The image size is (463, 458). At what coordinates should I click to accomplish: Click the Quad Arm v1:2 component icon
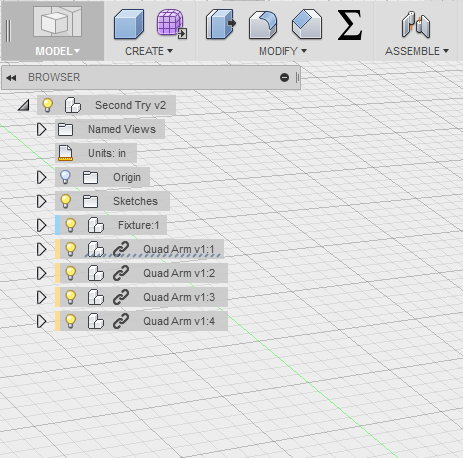96,273
